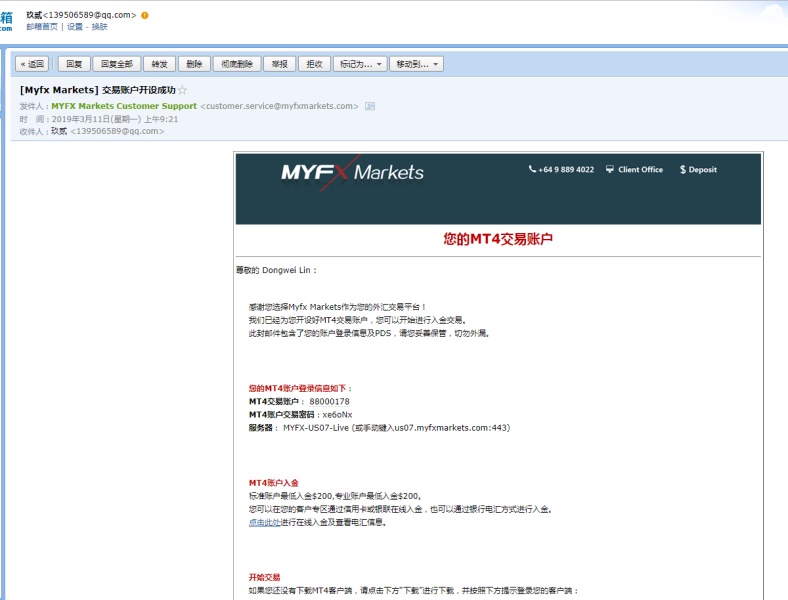Go back with the 返回 button
This screenshot has height=600, width=788.
32,64
